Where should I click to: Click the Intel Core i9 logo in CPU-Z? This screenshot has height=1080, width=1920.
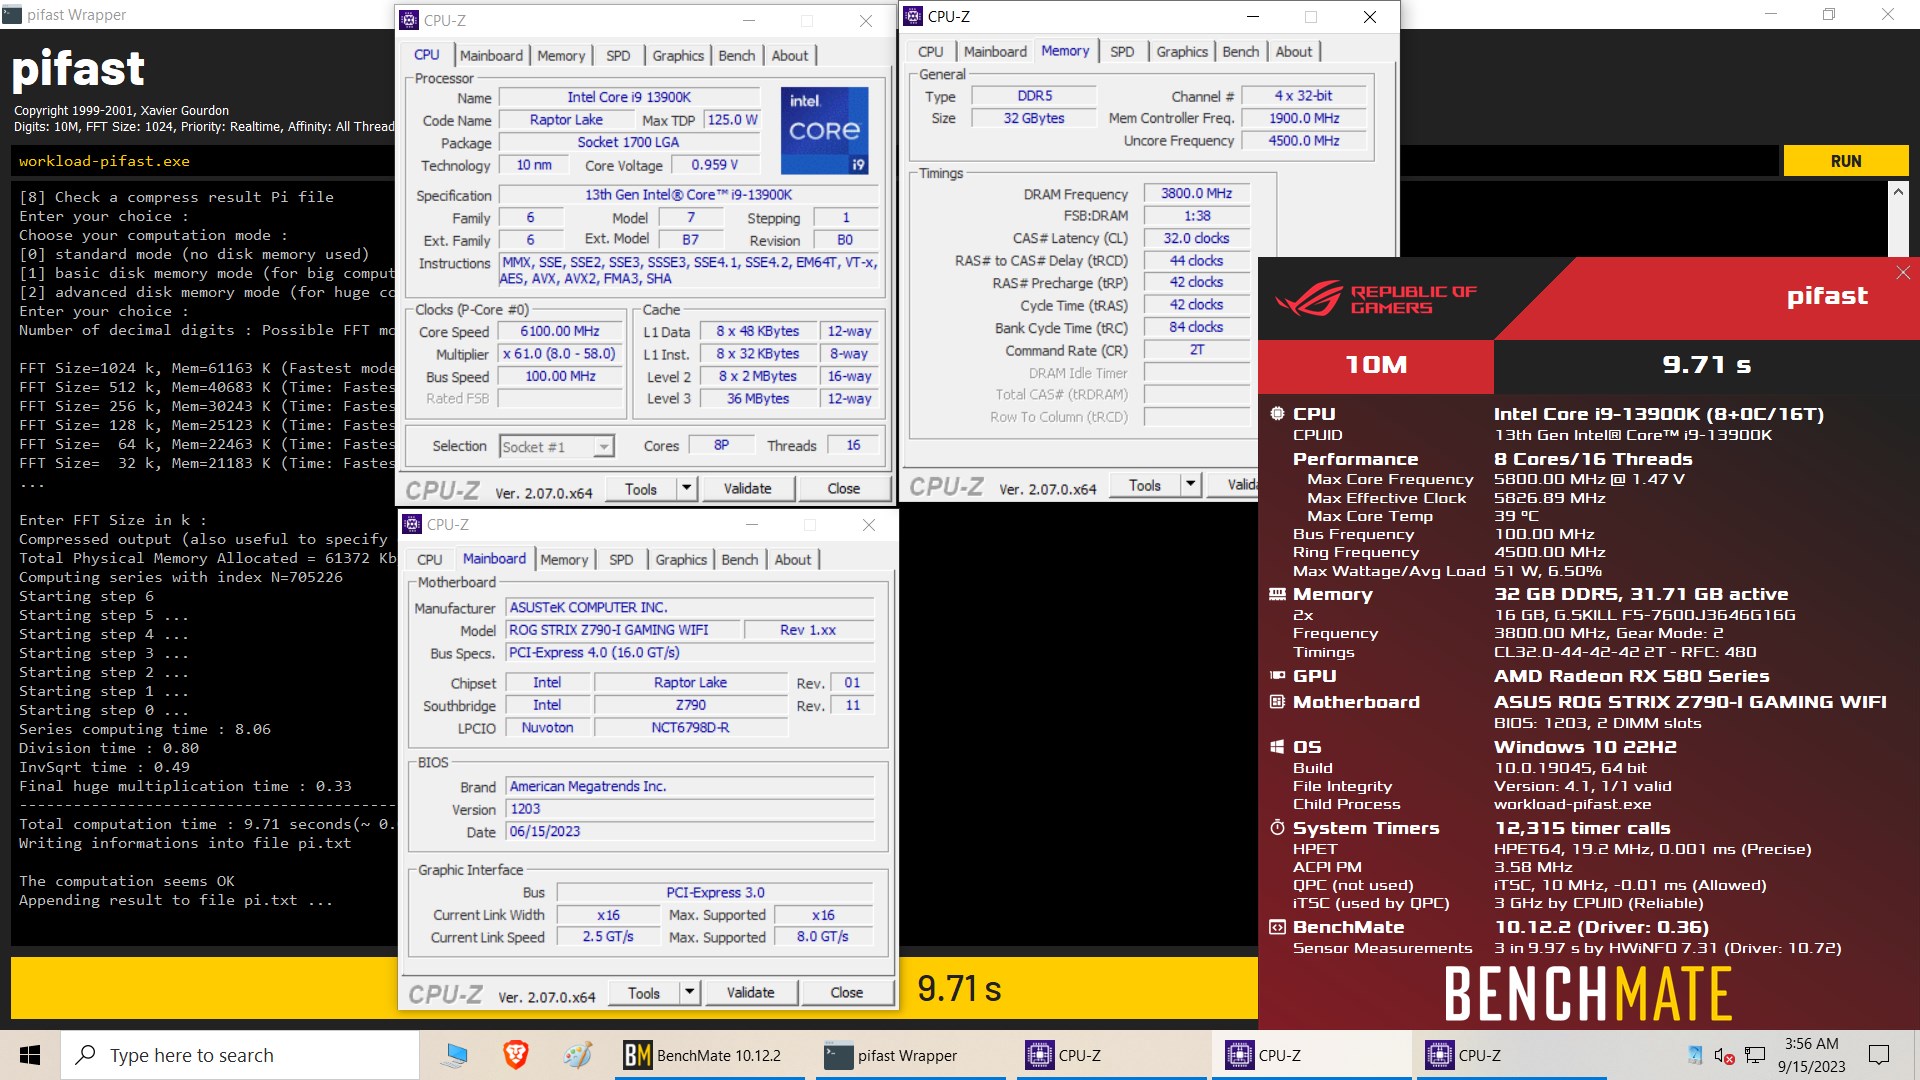click(824, 131)
